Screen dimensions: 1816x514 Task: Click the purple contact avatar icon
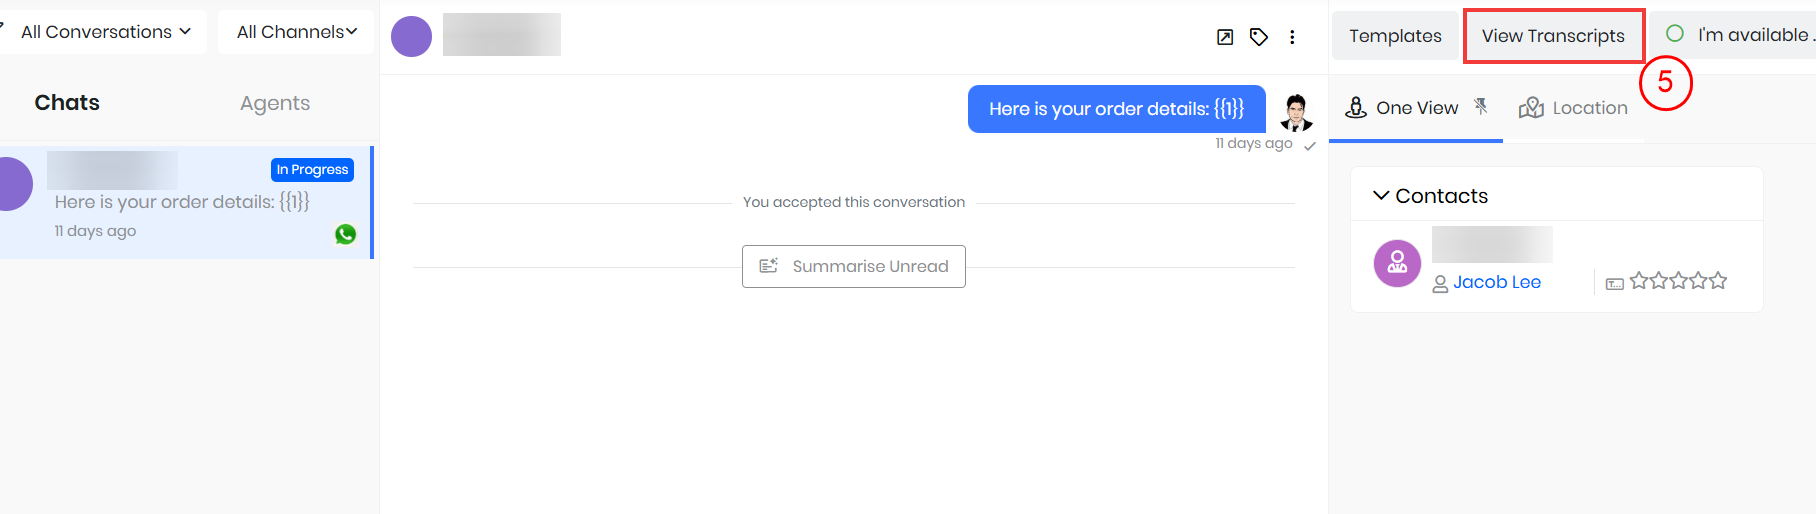(x=1397, y=264)
